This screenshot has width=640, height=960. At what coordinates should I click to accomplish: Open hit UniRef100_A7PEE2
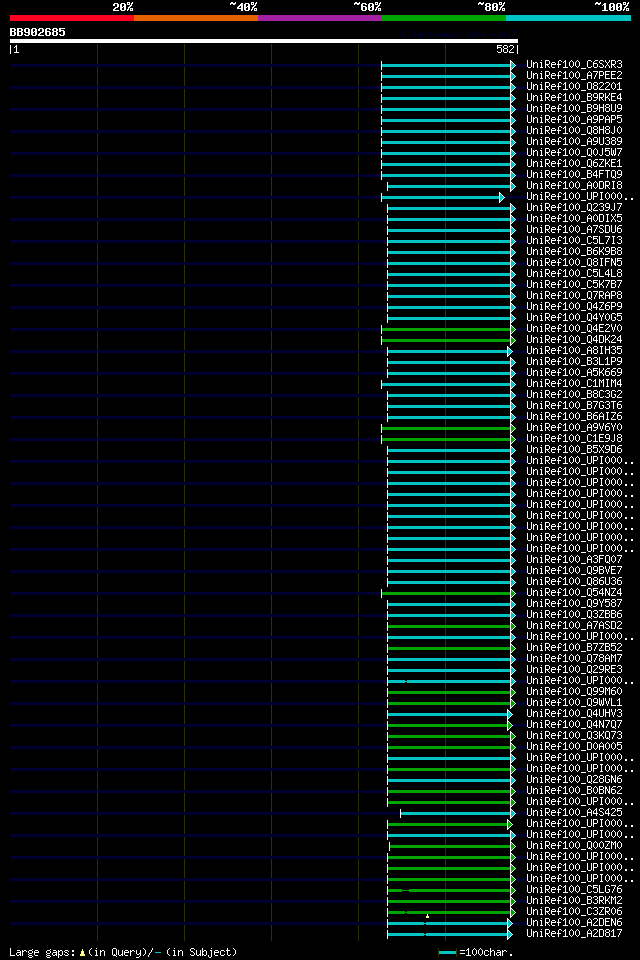point(574,75)
